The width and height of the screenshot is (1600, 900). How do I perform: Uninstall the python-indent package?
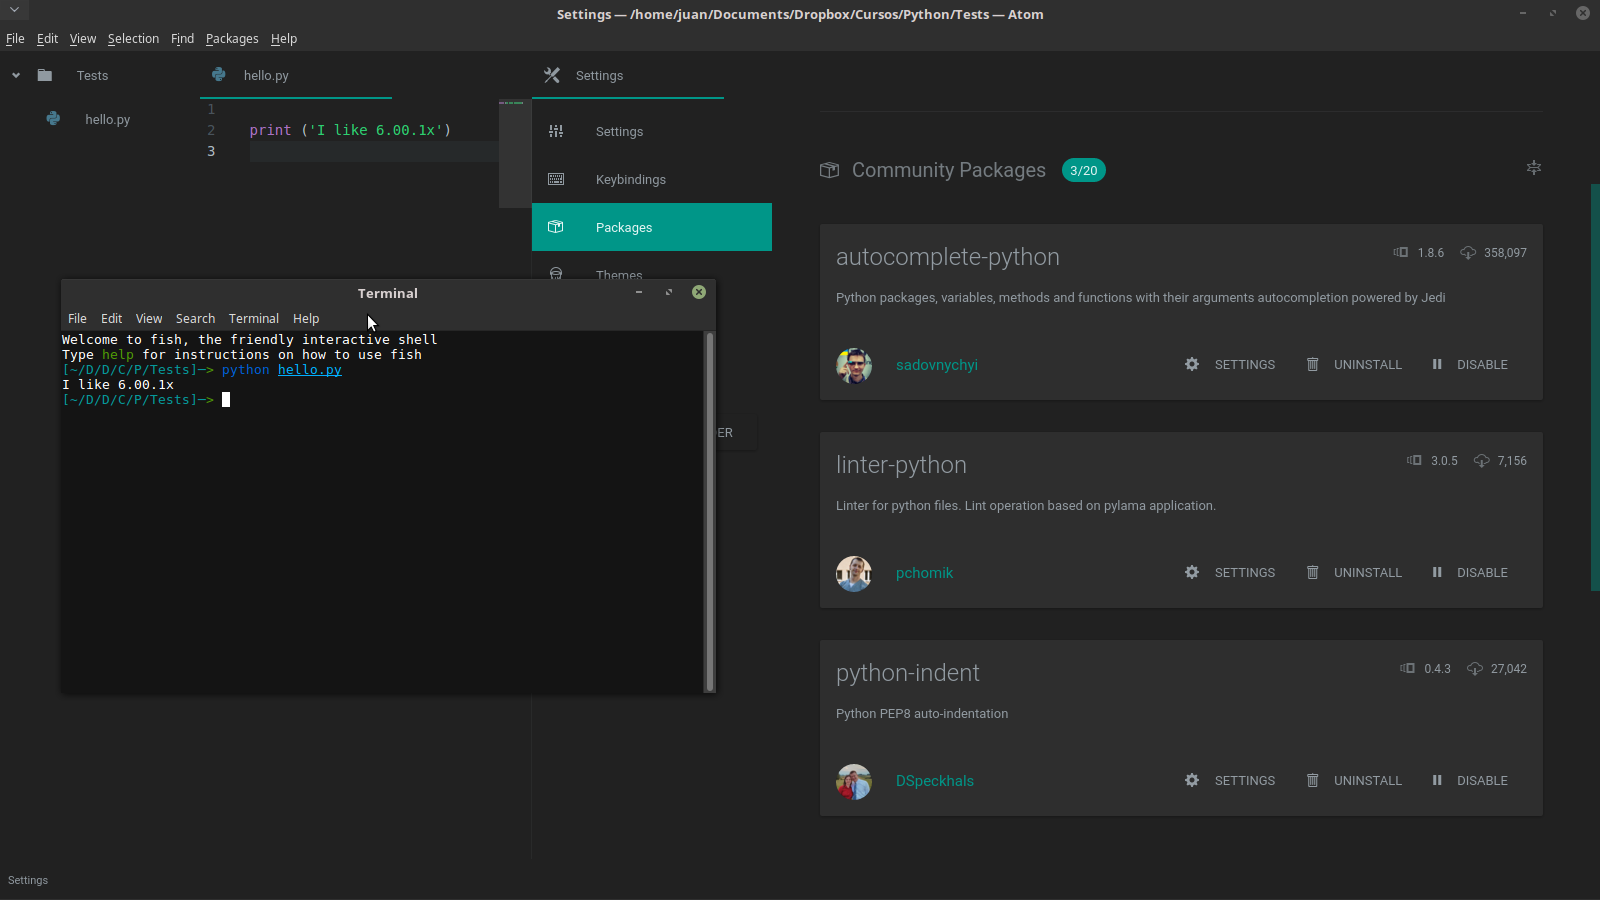[x=1354, y=781]
